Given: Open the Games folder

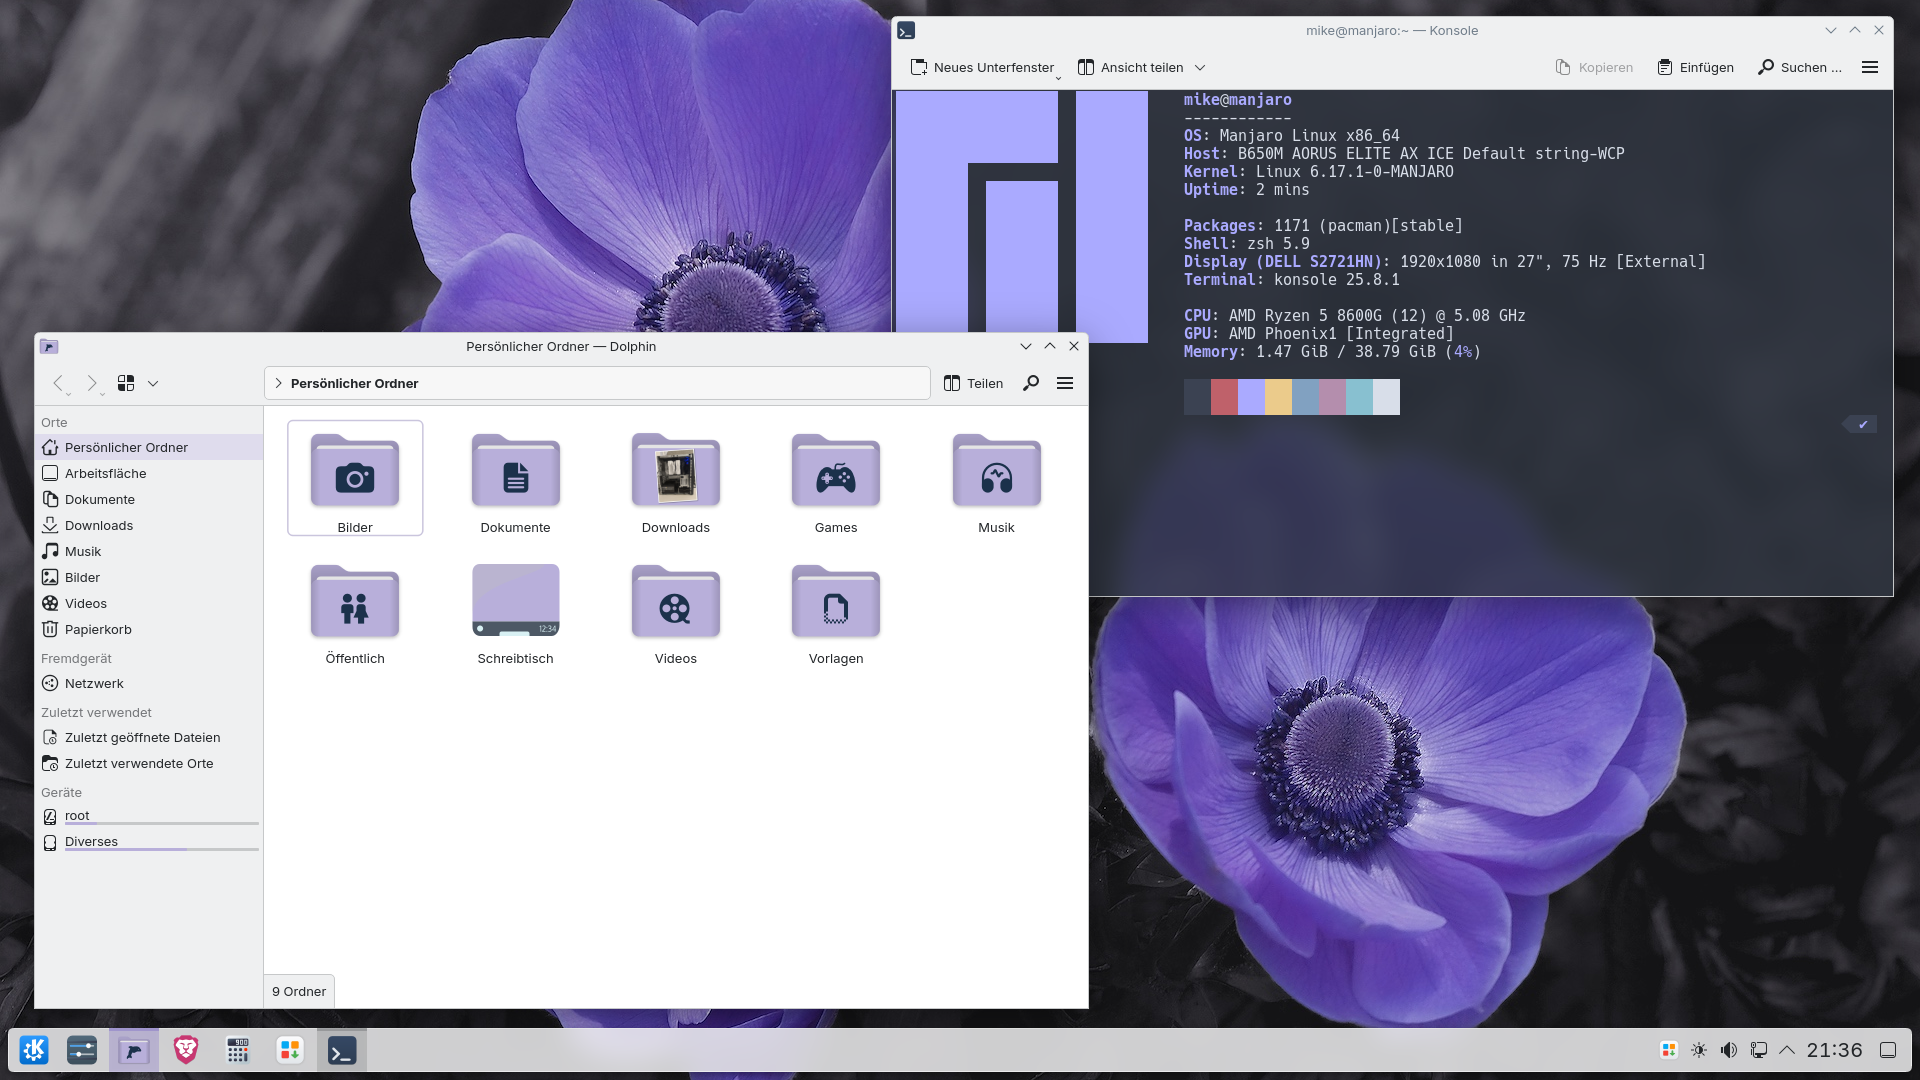Looking at the screenshot, I should [x=836, y=473].
